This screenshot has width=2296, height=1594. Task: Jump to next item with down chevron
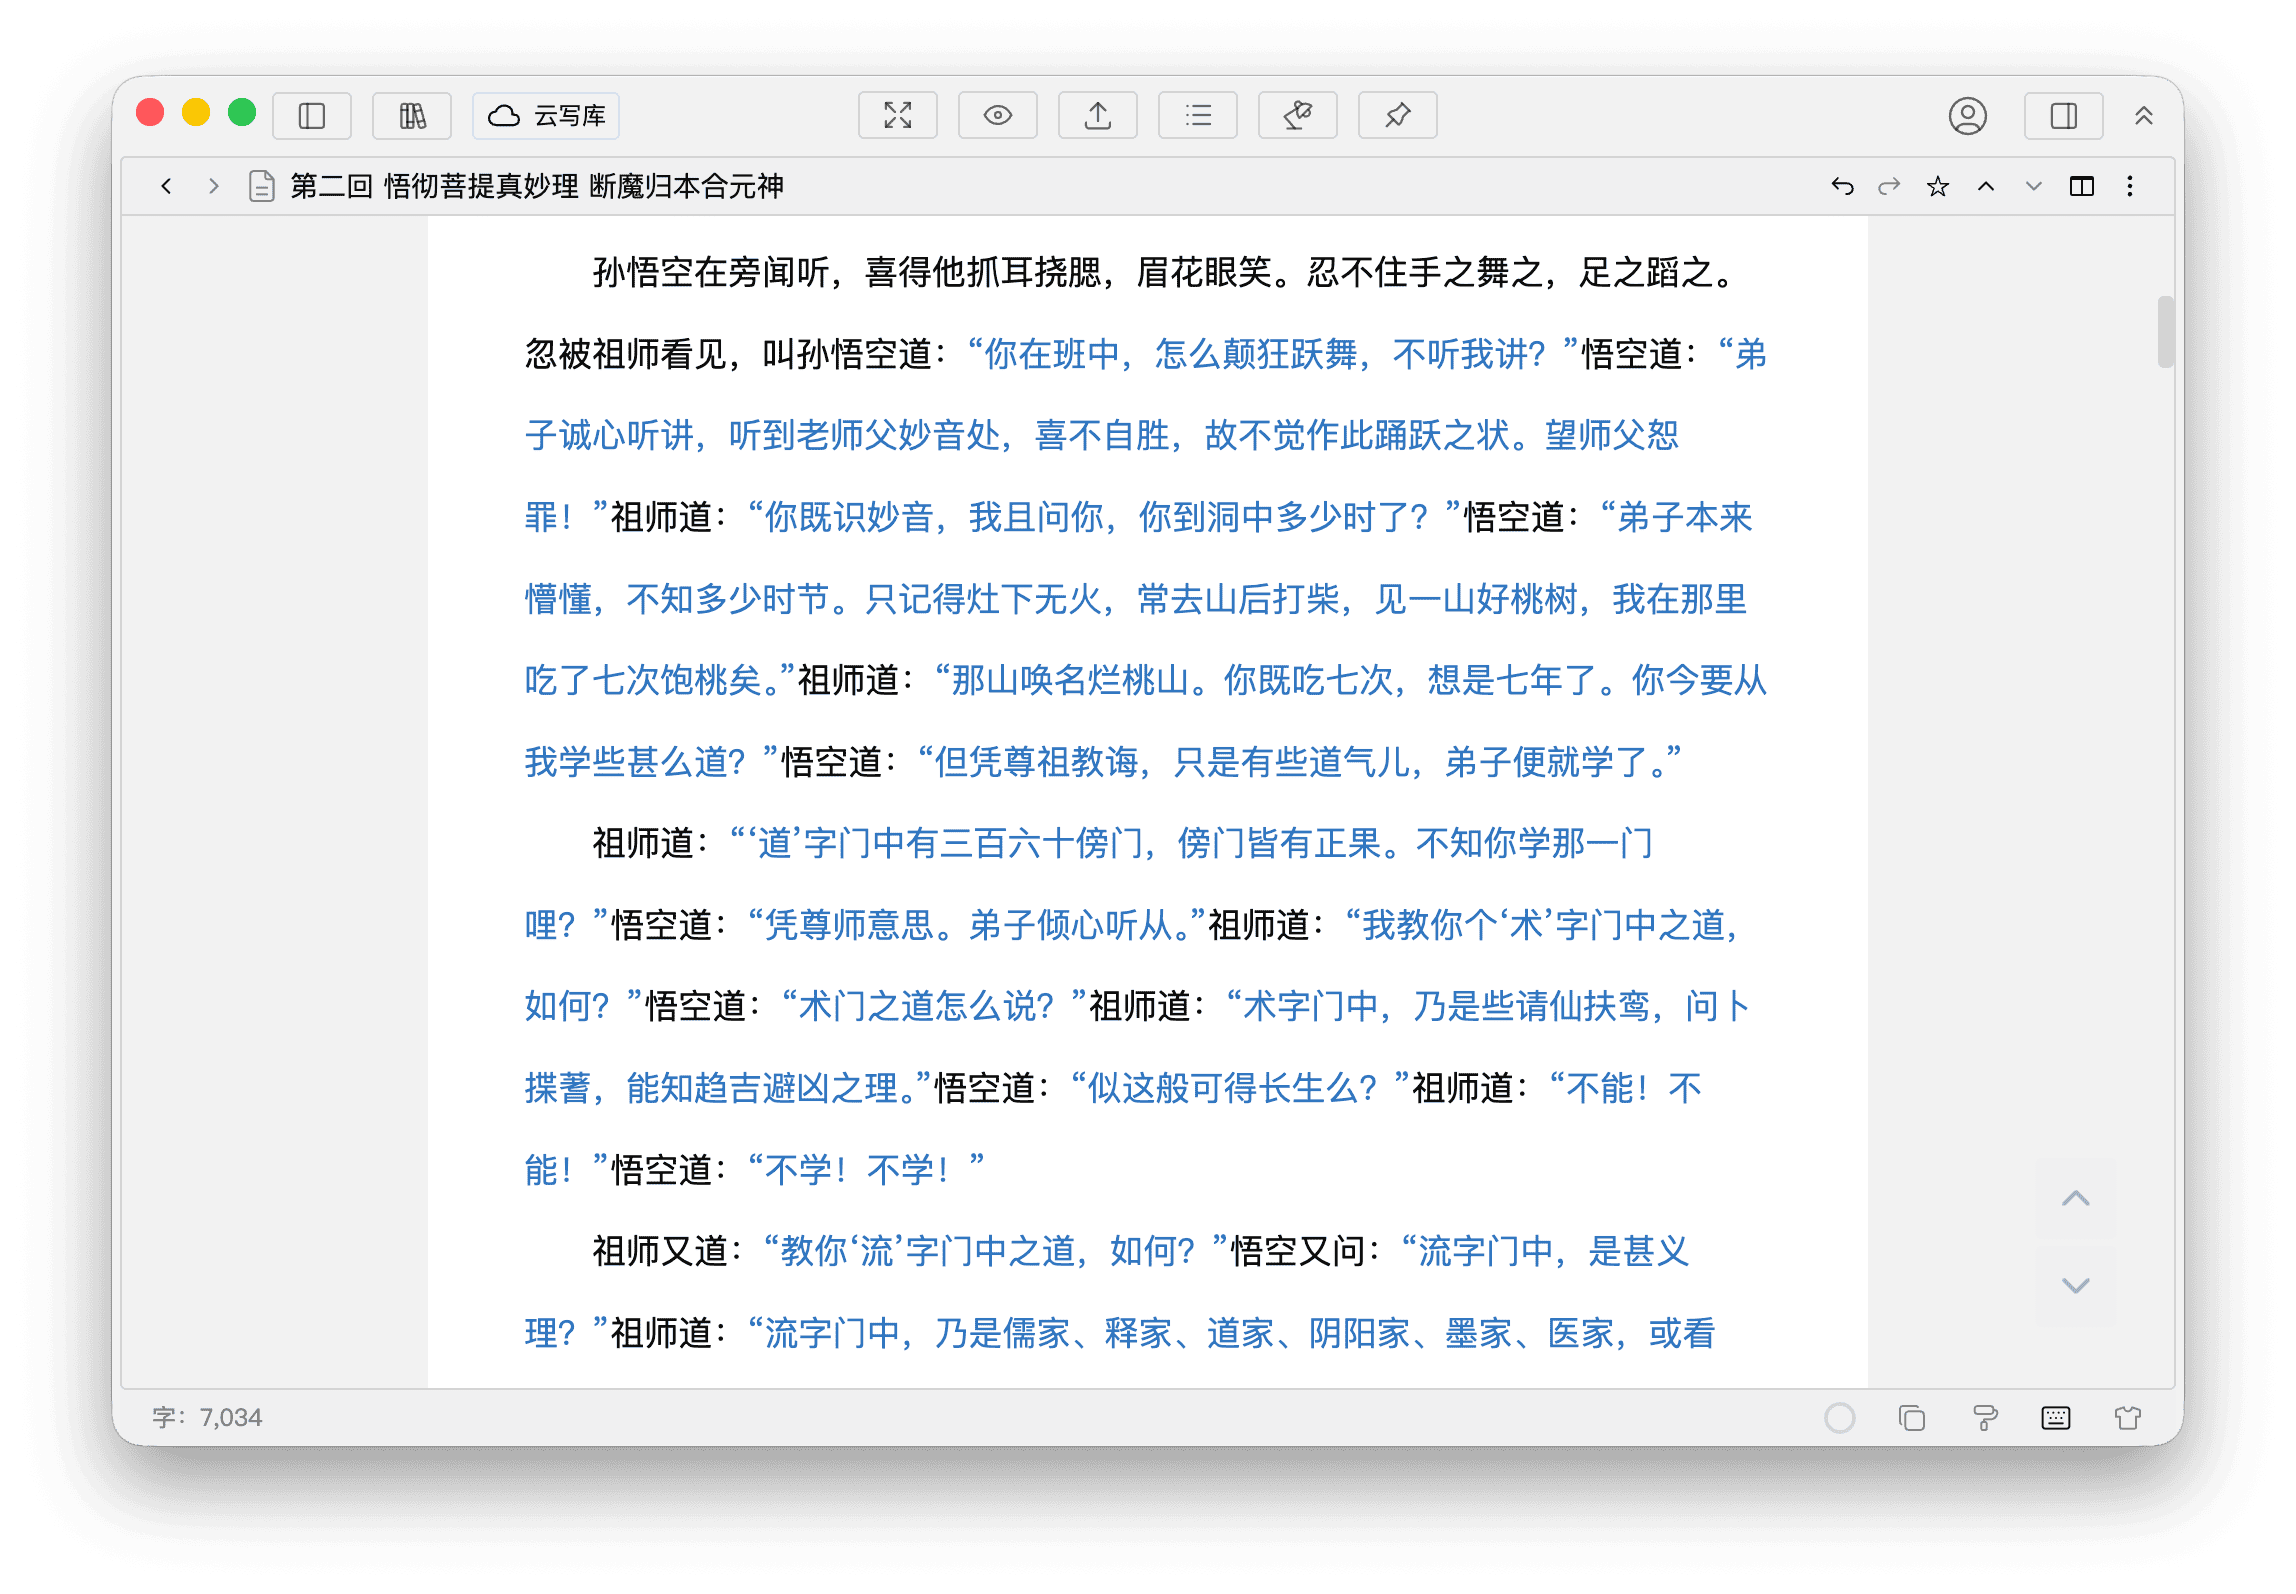(x=2034, y=186)
